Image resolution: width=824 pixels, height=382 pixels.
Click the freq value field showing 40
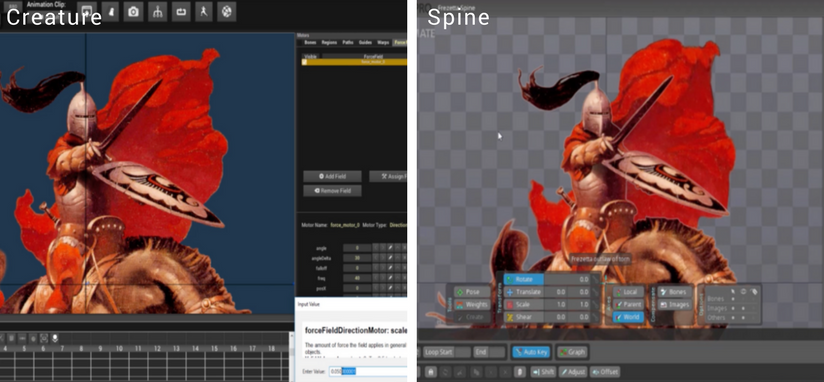pyautogui.click(x=357, y=278)
